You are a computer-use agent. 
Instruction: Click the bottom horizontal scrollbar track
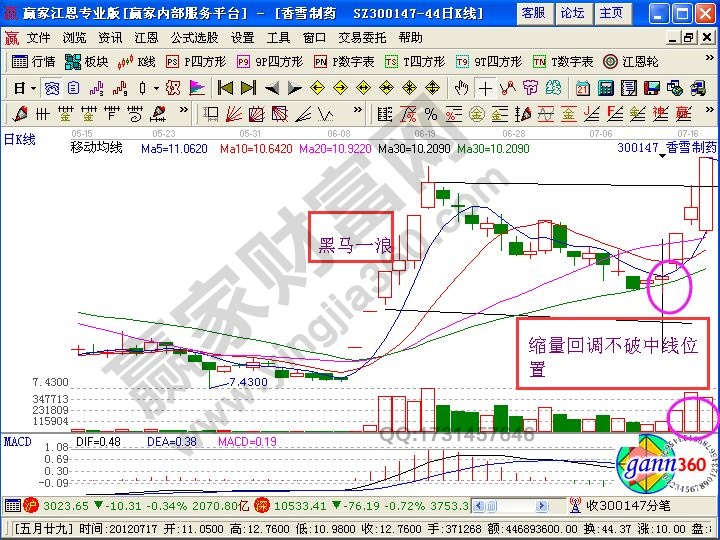point(520,505)
